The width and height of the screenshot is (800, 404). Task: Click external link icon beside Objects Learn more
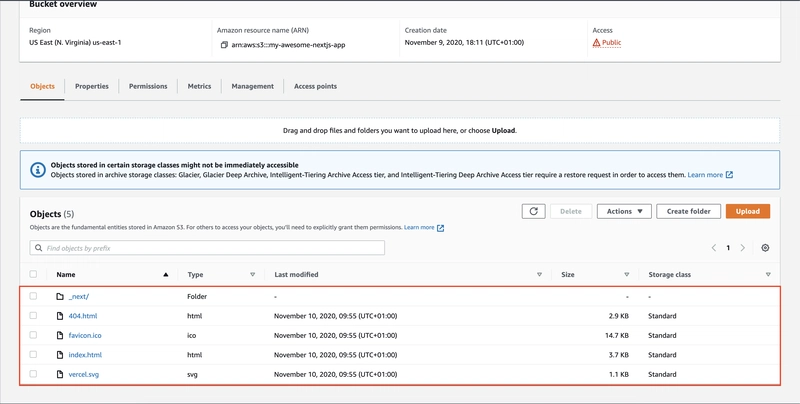[x=440, y=228]
